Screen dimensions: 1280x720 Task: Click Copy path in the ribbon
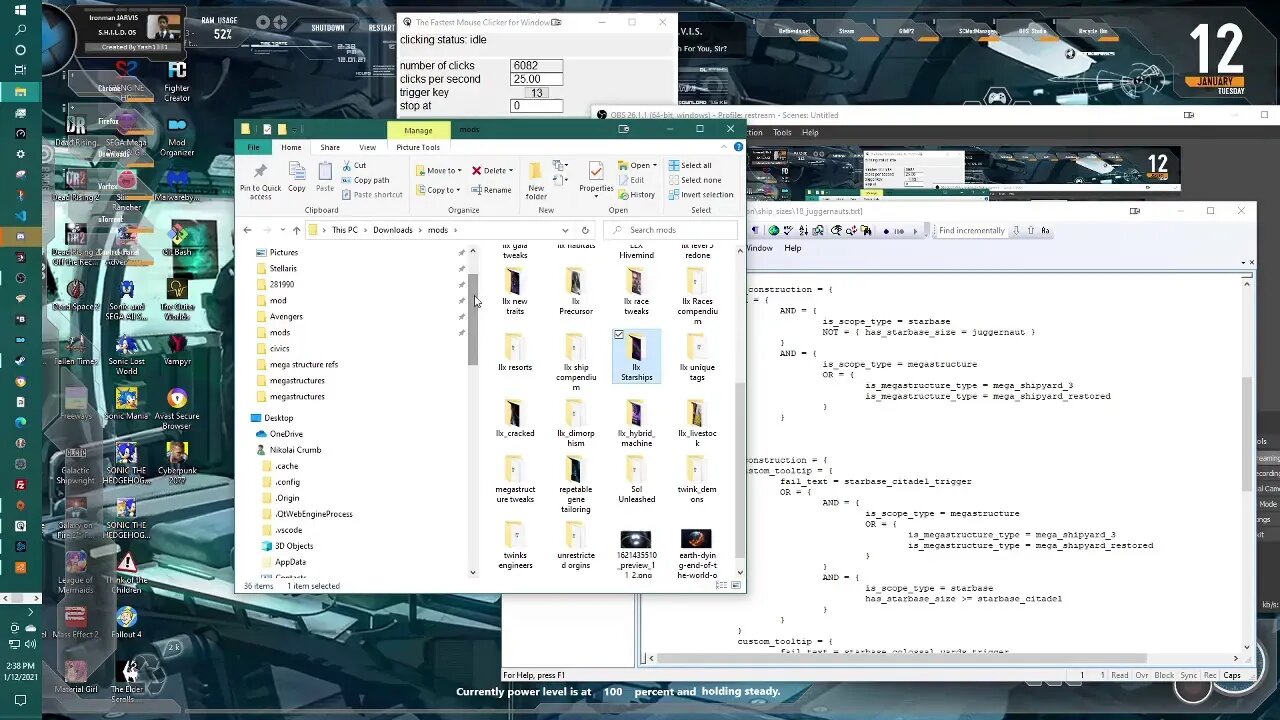pos(365,180)
